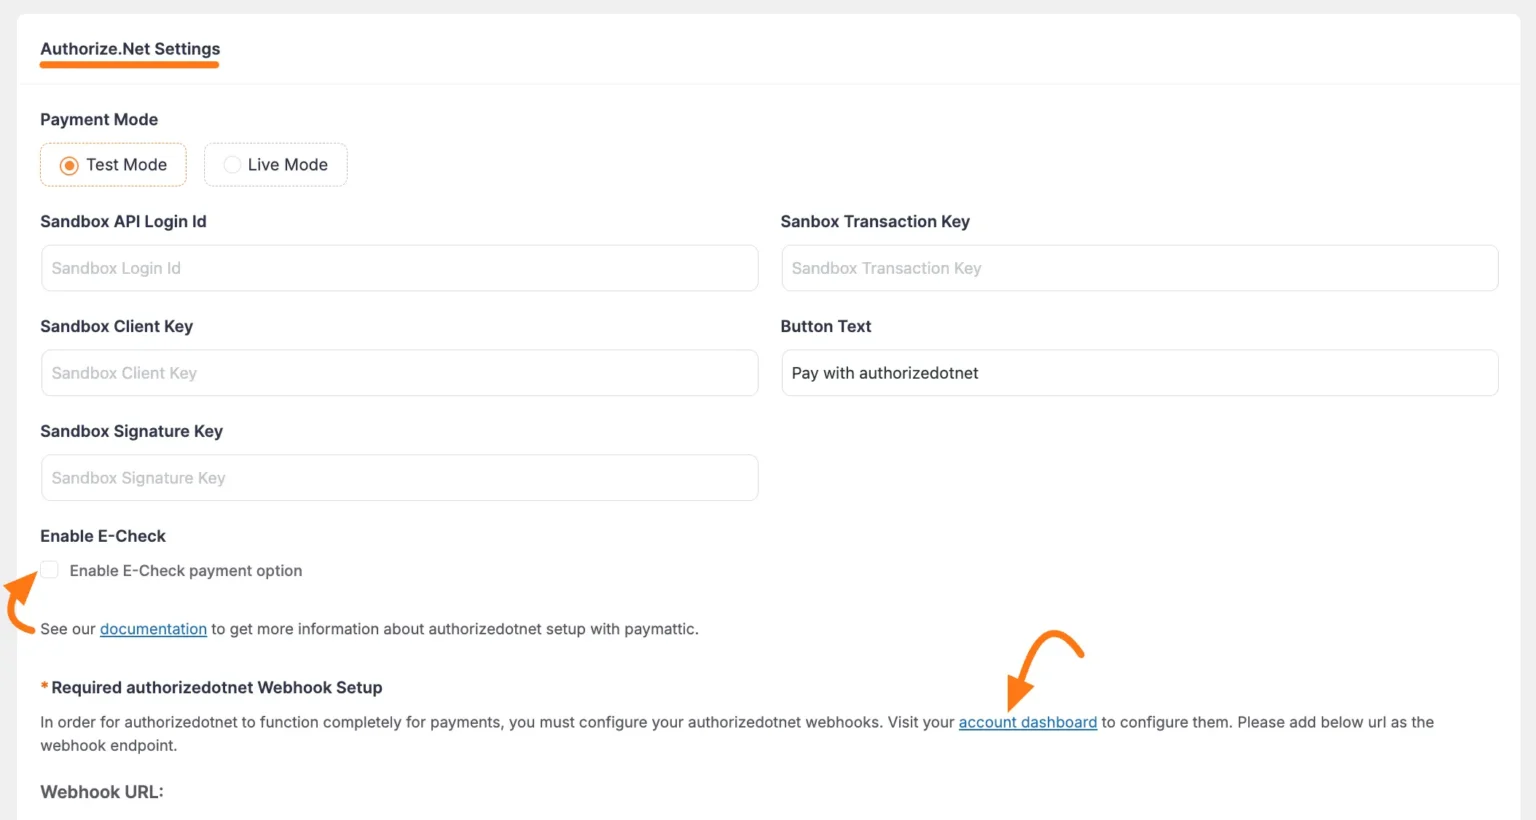Click the Enable E-Check section heading

coord(103,536)
